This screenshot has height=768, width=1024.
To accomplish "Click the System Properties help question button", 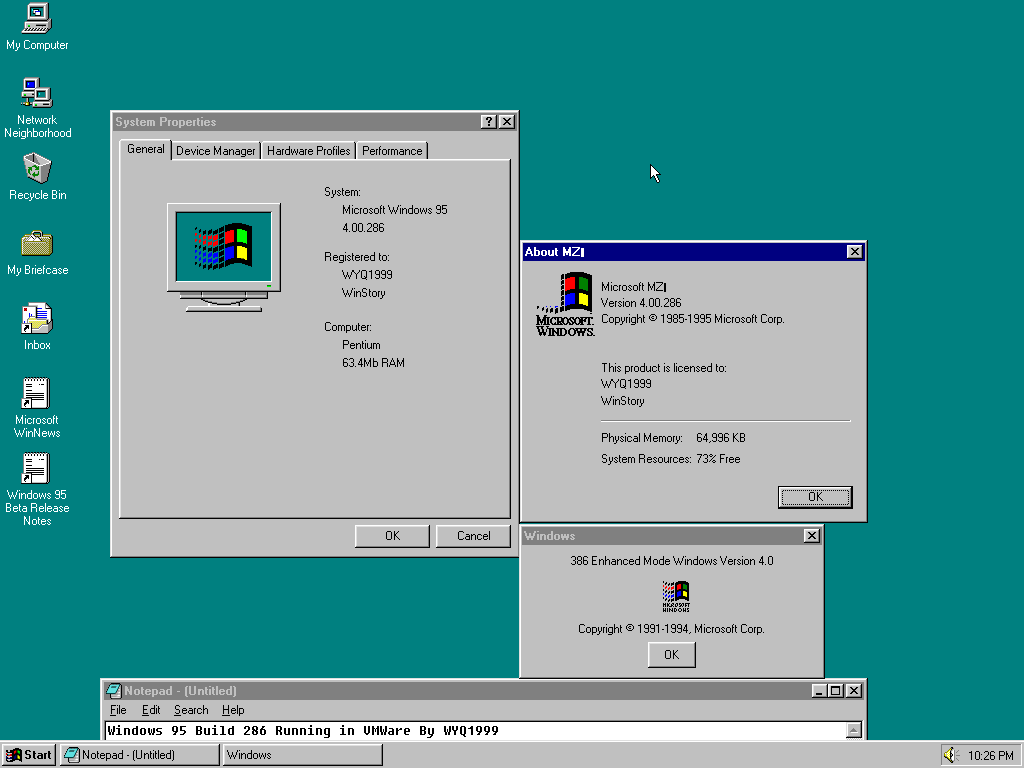I will [x=488, y=122].
